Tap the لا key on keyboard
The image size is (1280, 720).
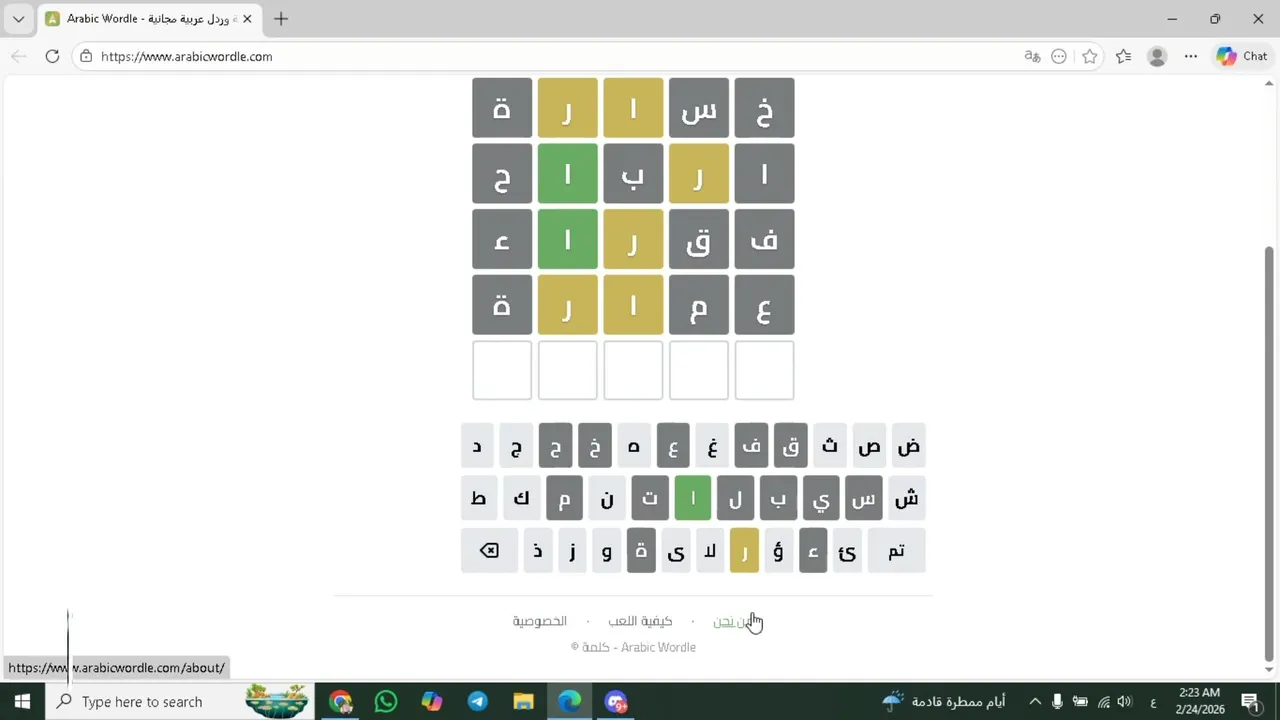coord(710,551)
